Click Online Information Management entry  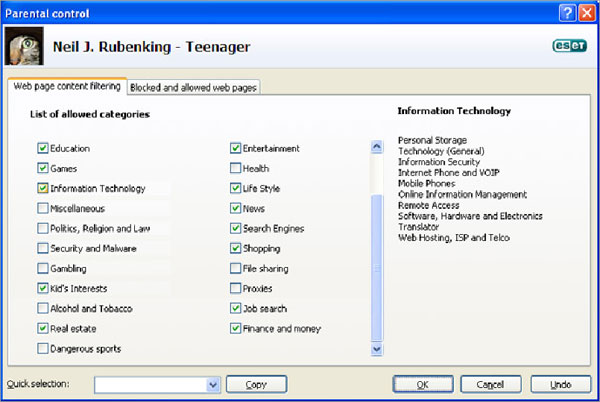coord(462,194)
